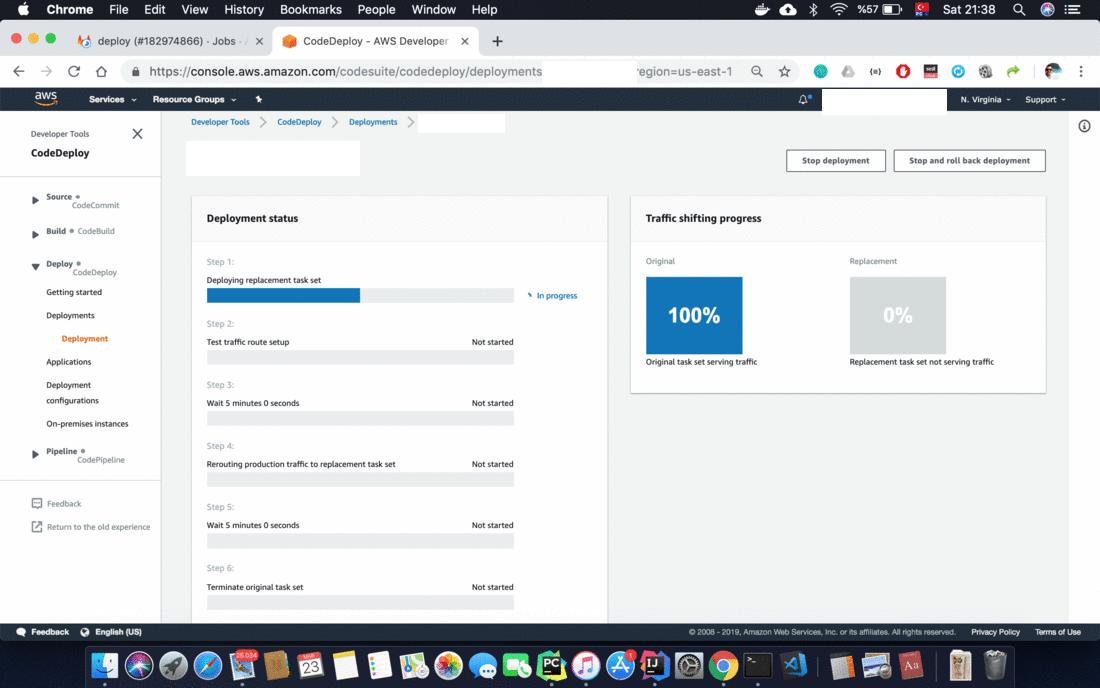
Task: Click the Feedback icon in the sidebar
Action: point(37,504)
